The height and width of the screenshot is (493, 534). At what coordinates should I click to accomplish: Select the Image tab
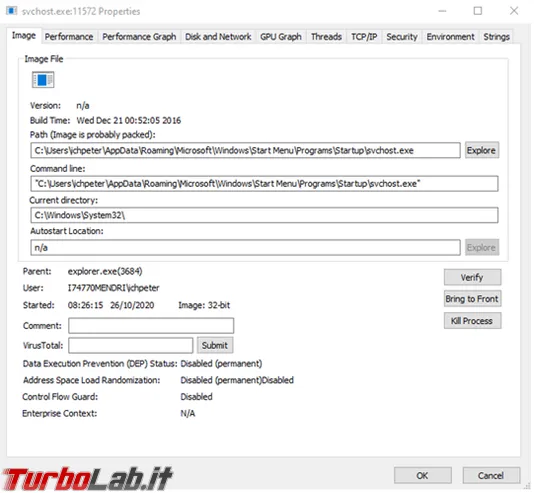(x=24, y=36)
